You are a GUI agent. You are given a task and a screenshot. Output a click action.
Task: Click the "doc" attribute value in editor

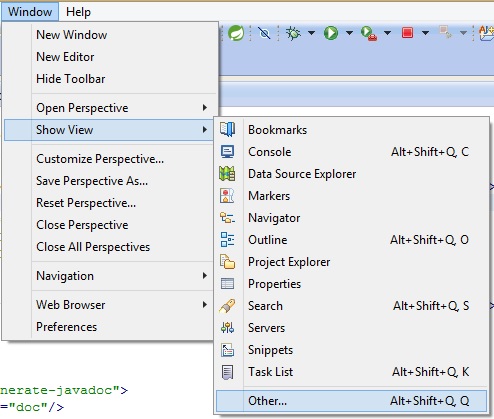pyautogui.click(x=28, y=407)
